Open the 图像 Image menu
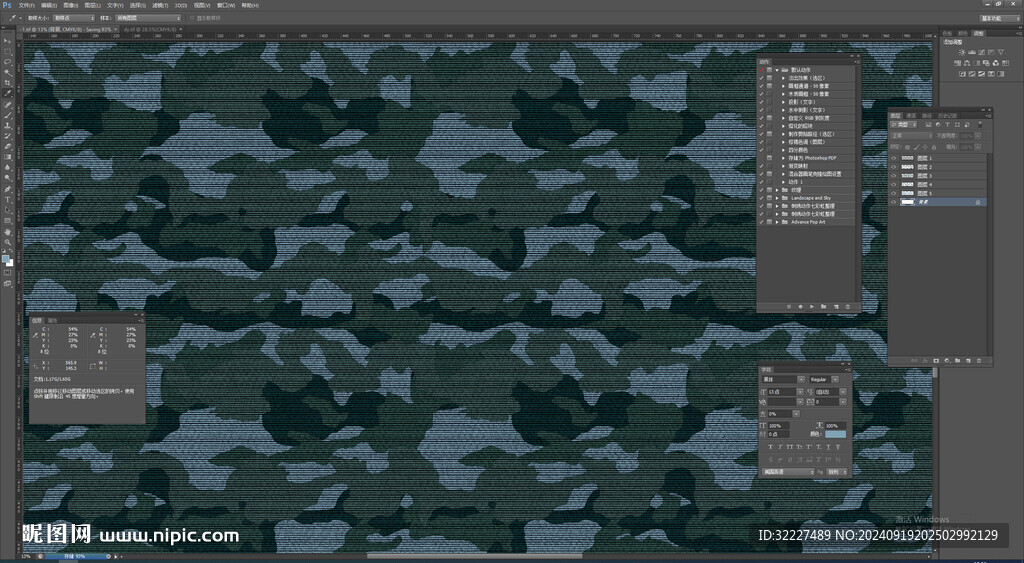The height and width of the screenshot is (563, 1024). coord(71,5)
